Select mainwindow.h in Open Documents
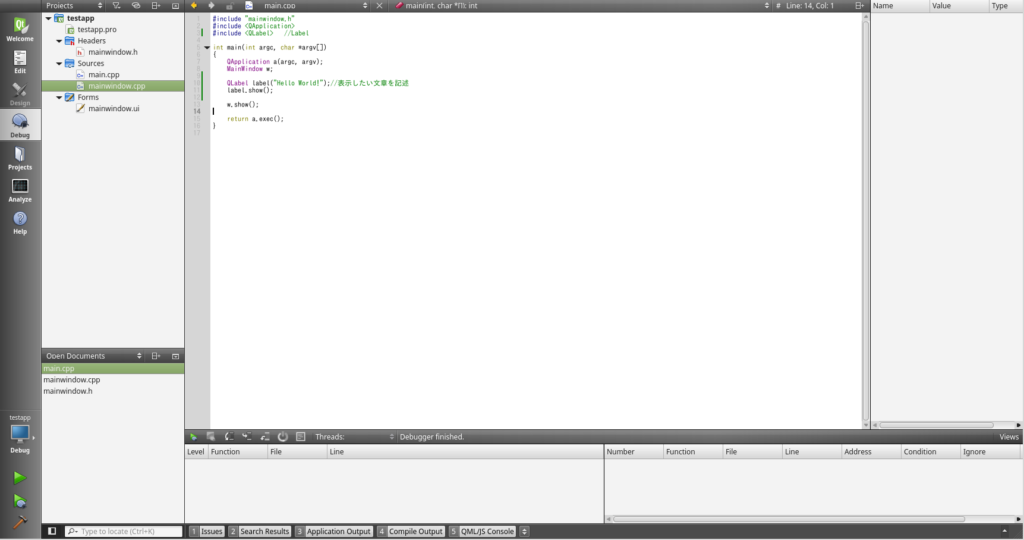The image size is (1024, 540). 68,391
